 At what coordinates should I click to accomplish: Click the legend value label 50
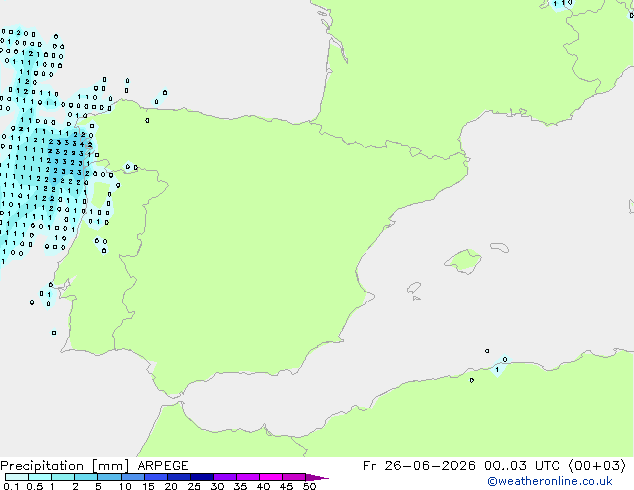(309, 486)
